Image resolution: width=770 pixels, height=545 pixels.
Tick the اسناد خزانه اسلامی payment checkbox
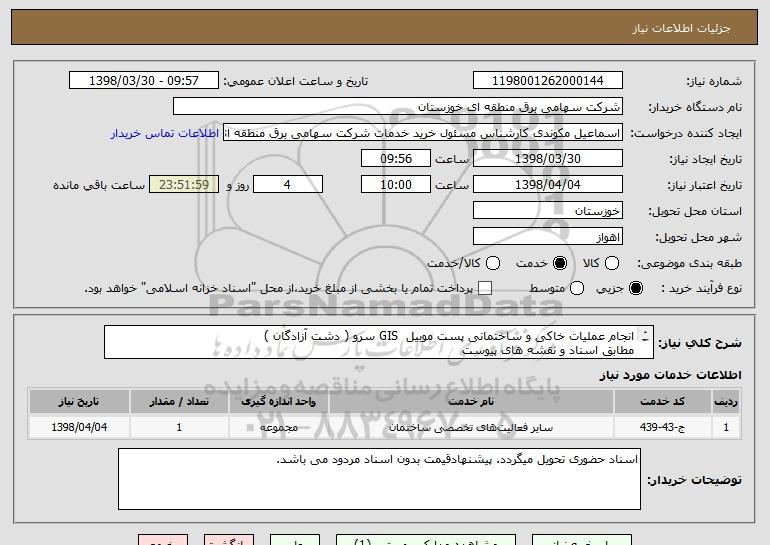coord(485,288)
